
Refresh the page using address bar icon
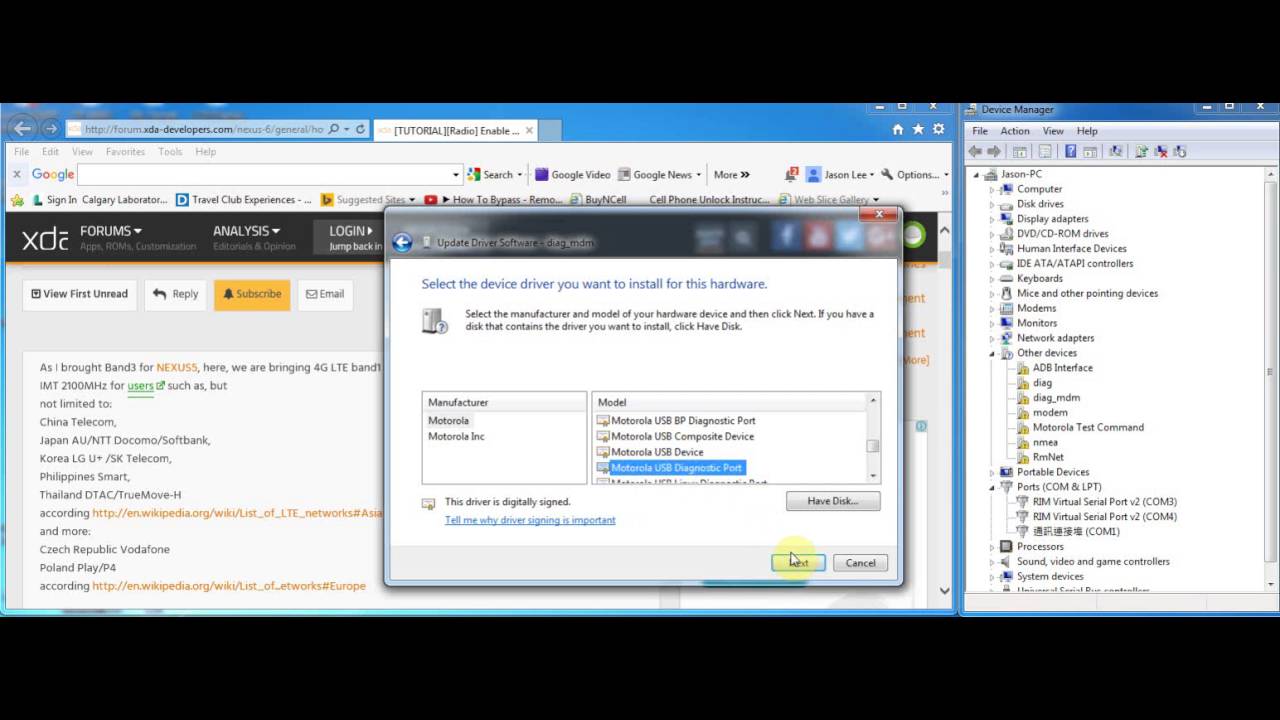click(x=360, y=129)
